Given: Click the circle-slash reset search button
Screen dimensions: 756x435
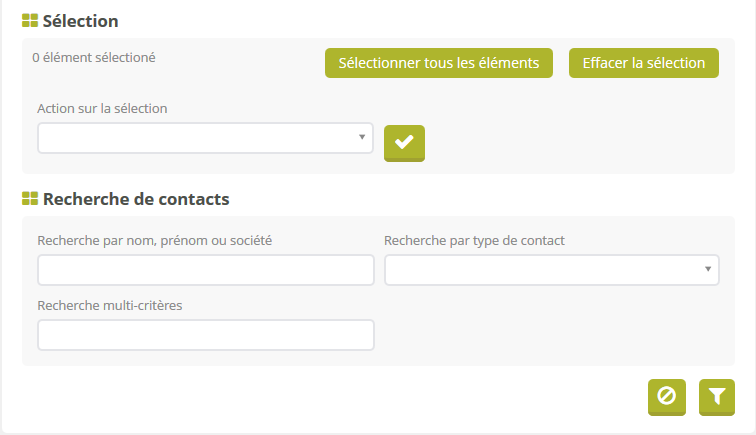Looking at the screenshot, I should click(666, 396).
